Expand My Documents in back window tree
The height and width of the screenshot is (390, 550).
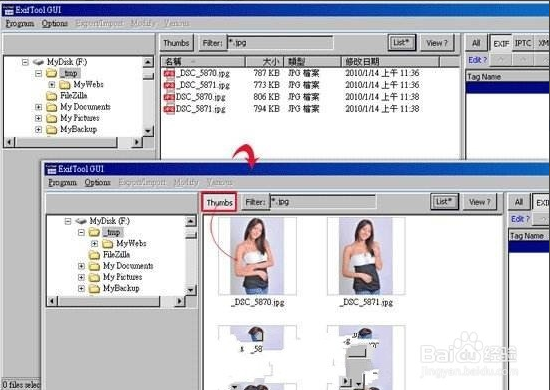click(38, 107)
